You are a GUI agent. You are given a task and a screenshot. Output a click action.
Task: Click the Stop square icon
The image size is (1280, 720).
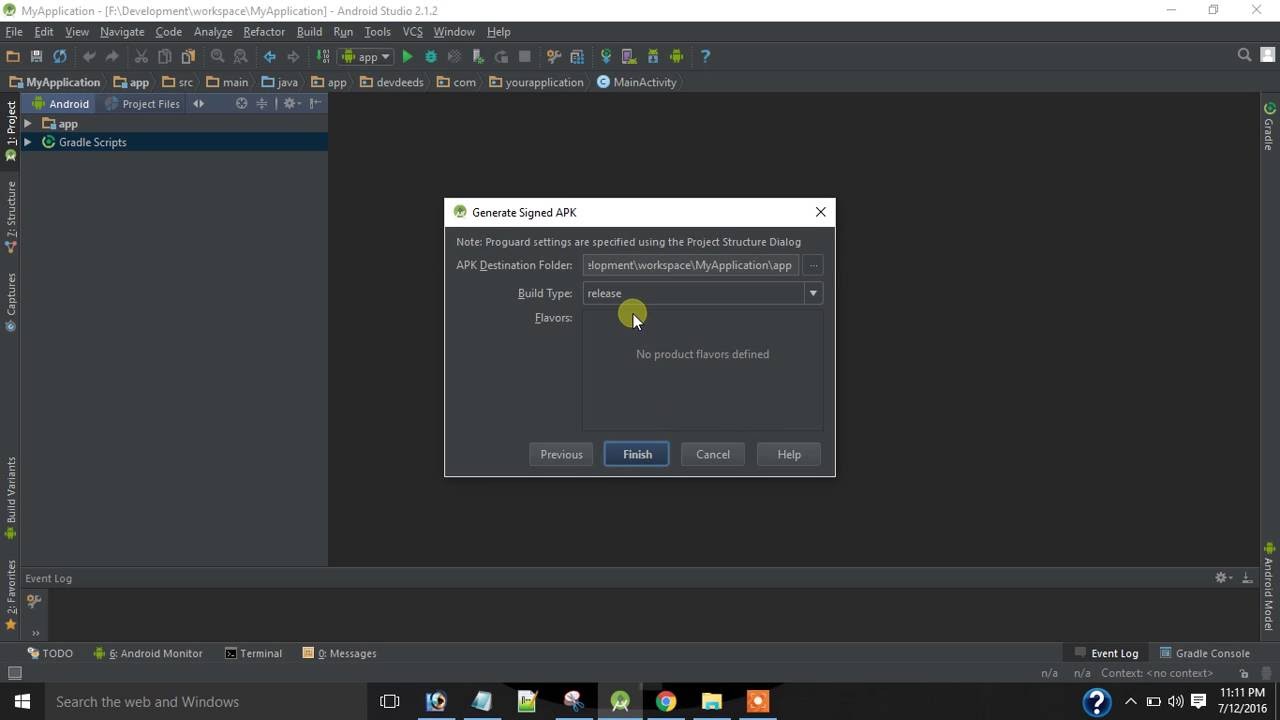pyautogui.click(x=524, y=56)
